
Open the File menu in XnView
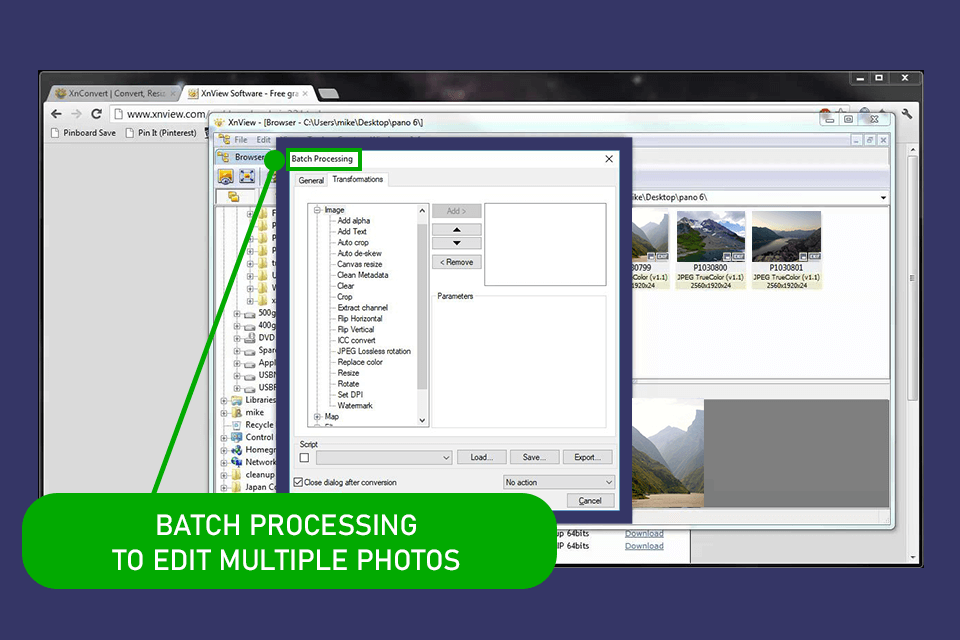click(241, 140)
